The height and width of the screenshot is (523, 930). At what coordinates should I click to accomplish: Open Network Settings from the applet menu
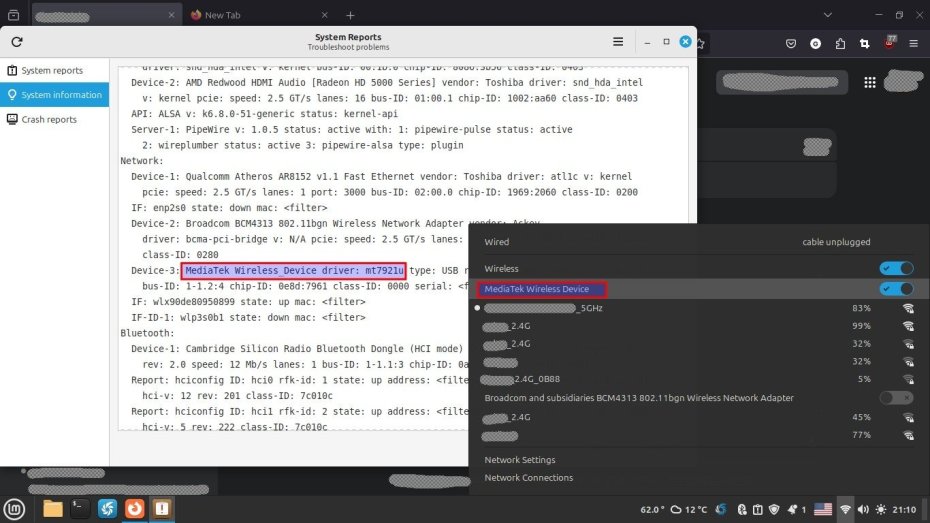coord(520,460)
